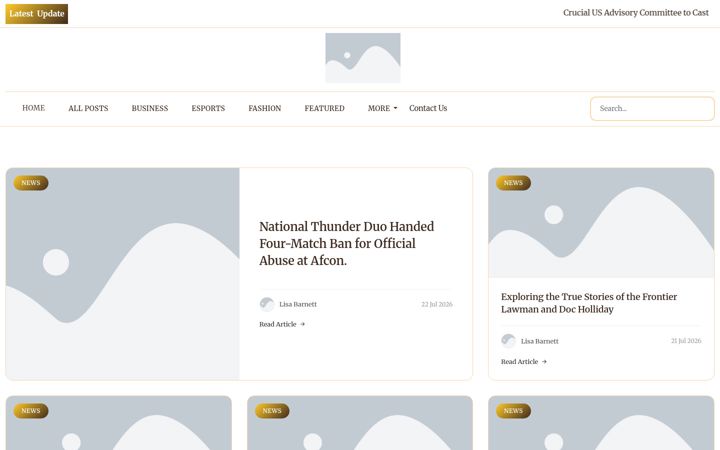Open the ALL POSTS menu item
720x450 pixels.
click(x=88, y=108)
